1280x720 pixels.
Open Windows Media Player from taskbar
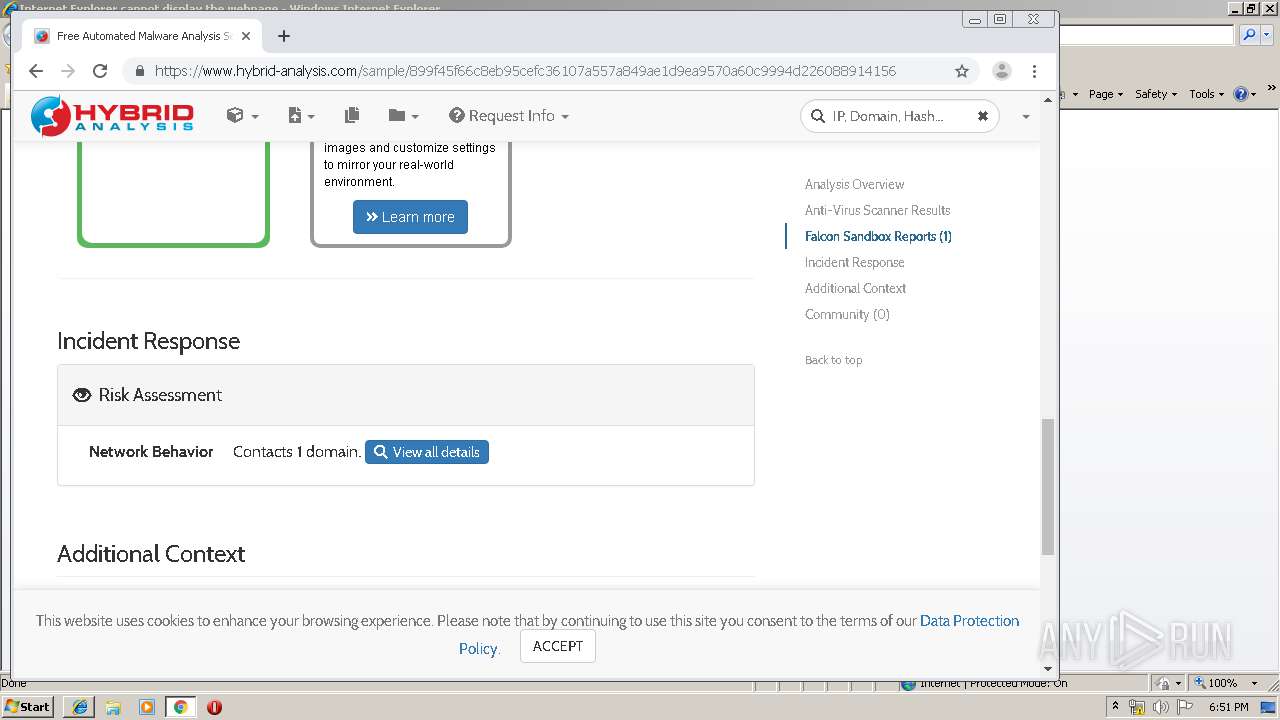(146, 707)
